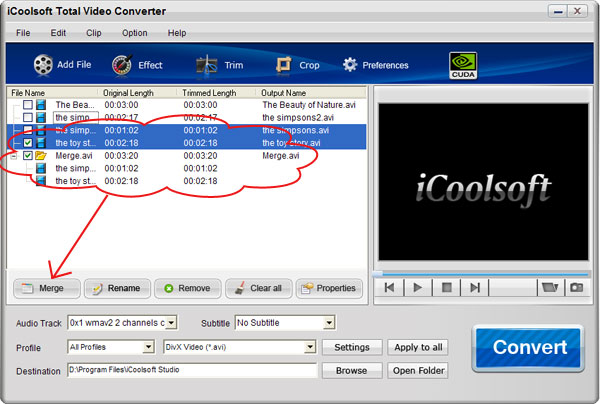The width and height of the screenshot is (600, 404).
Task: Click the Clear all button
Action: (259, 288)
